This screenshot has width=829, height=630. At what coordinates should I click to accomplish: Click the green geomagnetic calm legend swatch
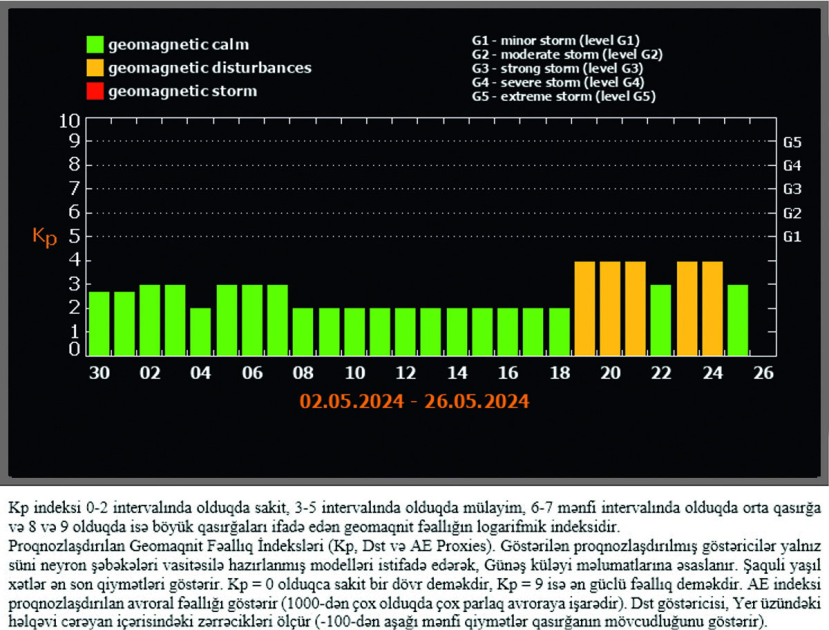point(95,44)
